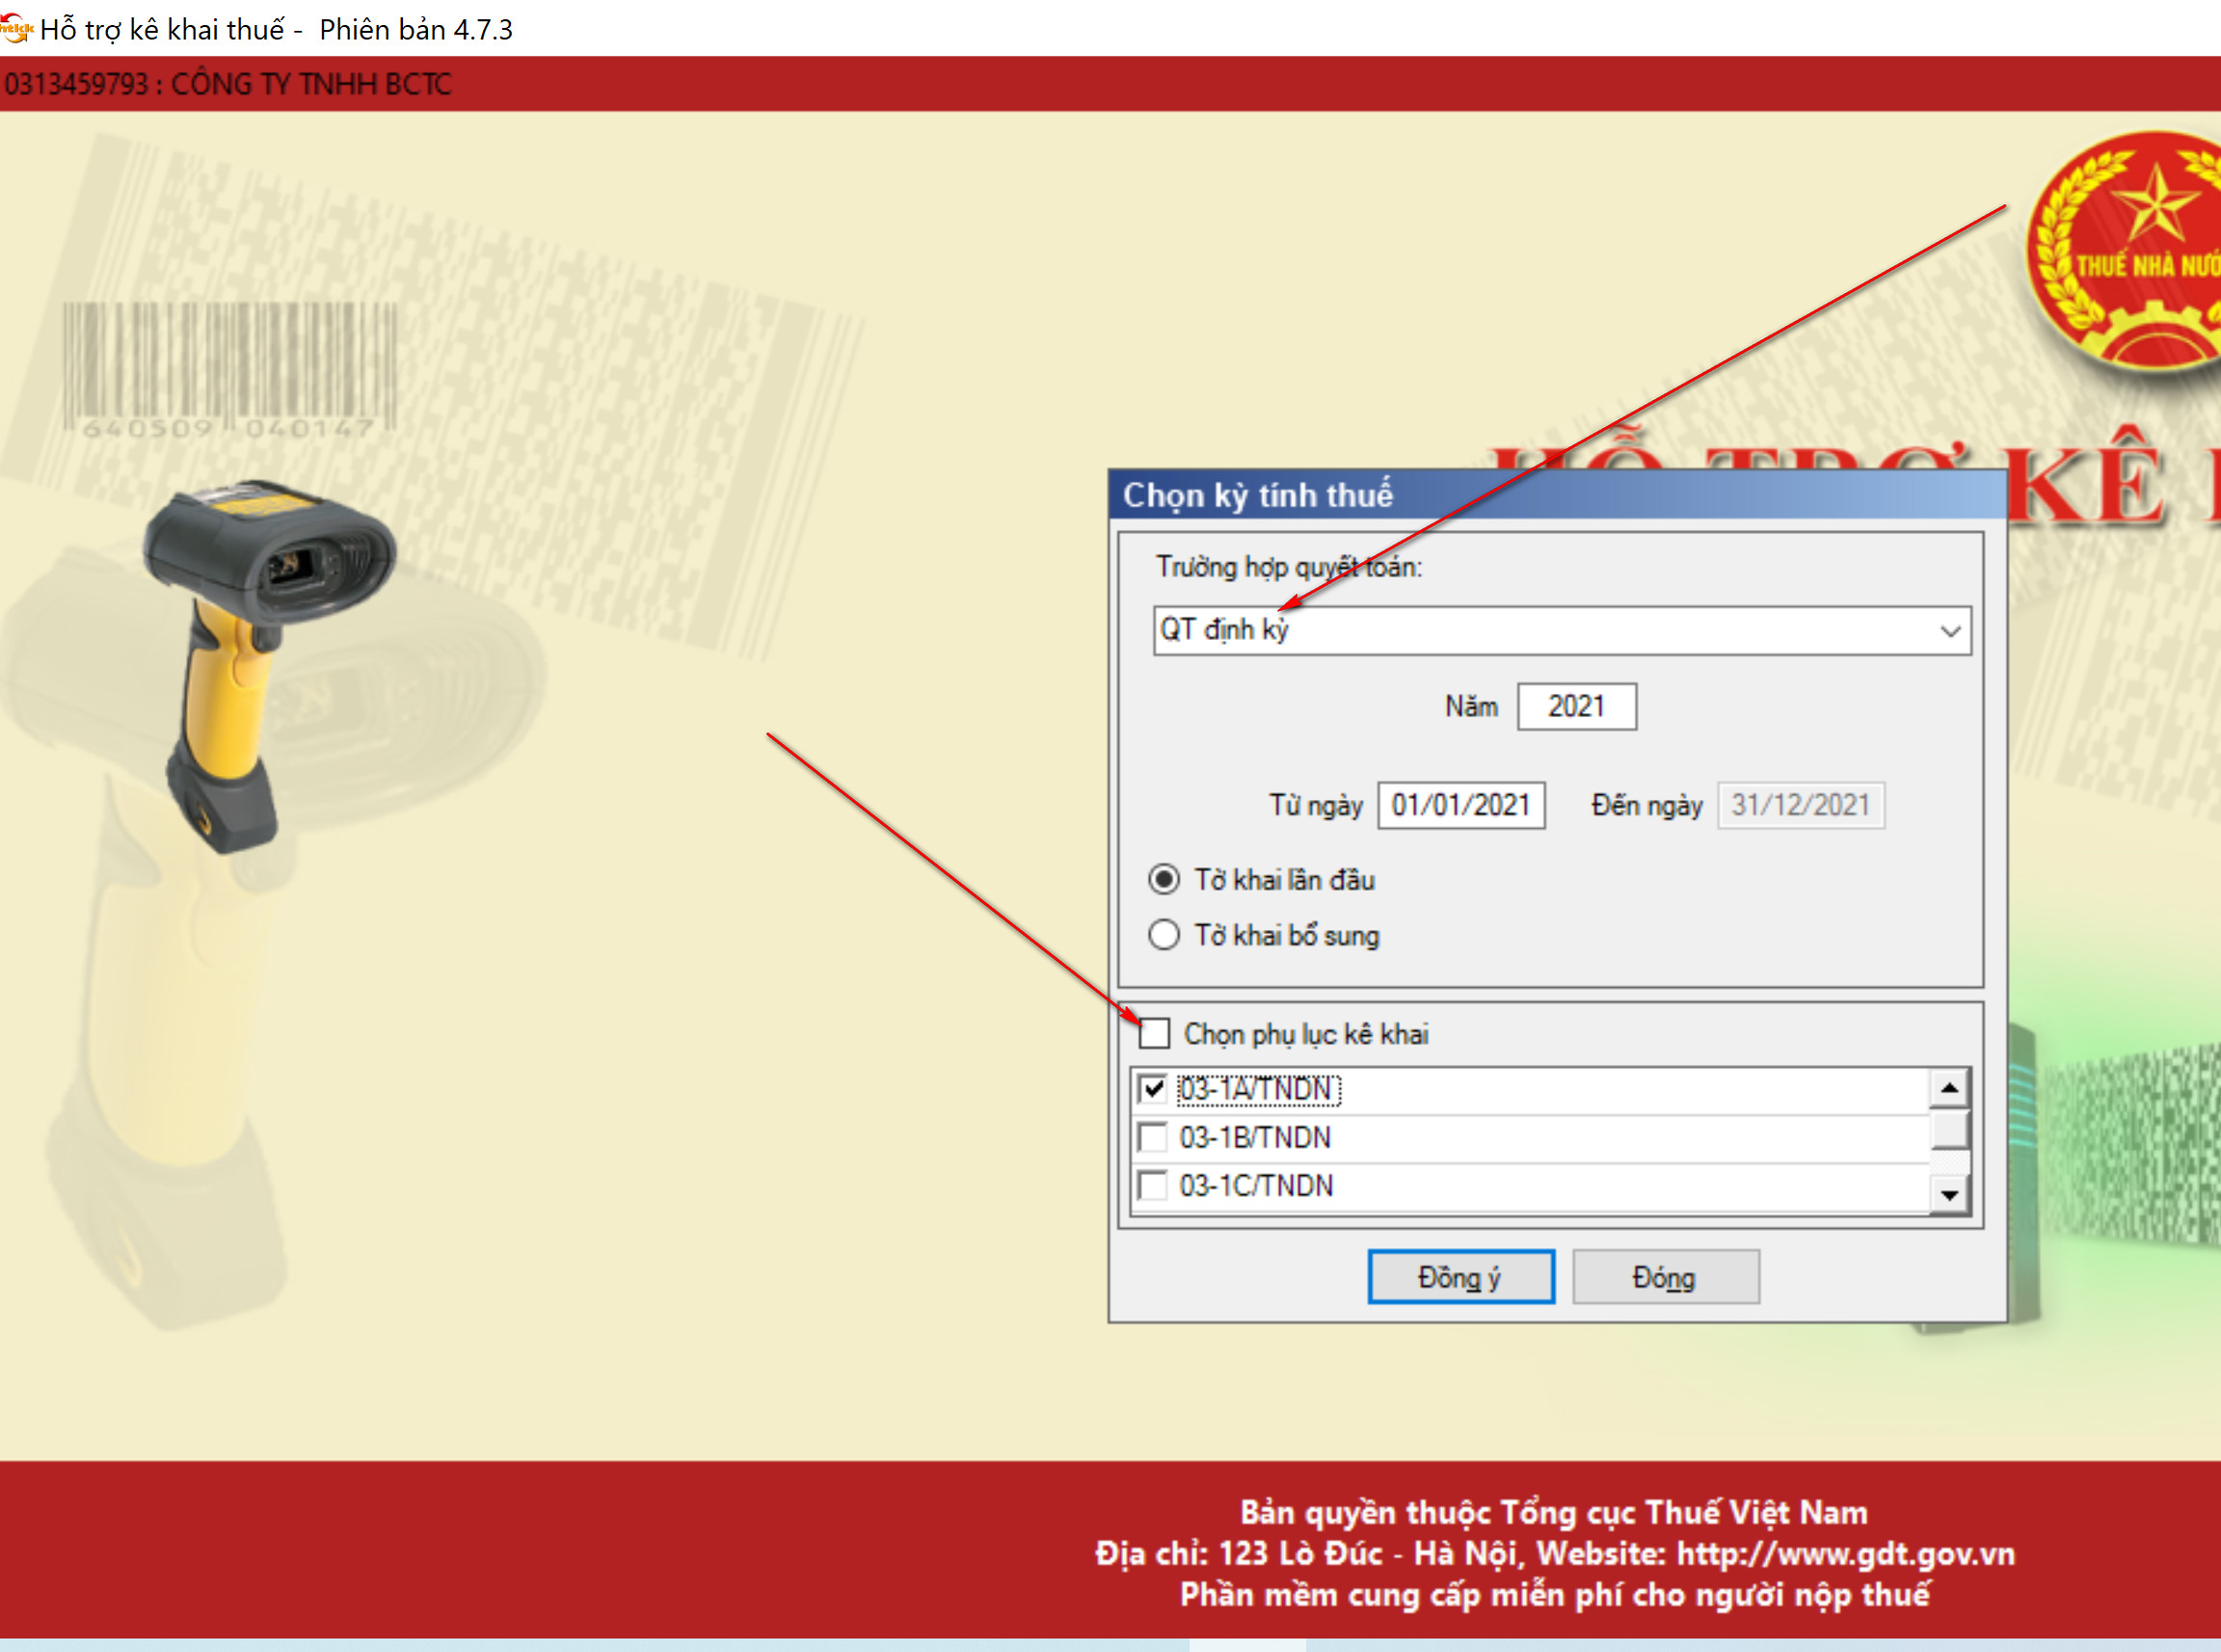Uncheck the 03-1A/TNDN appendix
This screenshot has height=1652, width=2221.
coord(1153,1088)
